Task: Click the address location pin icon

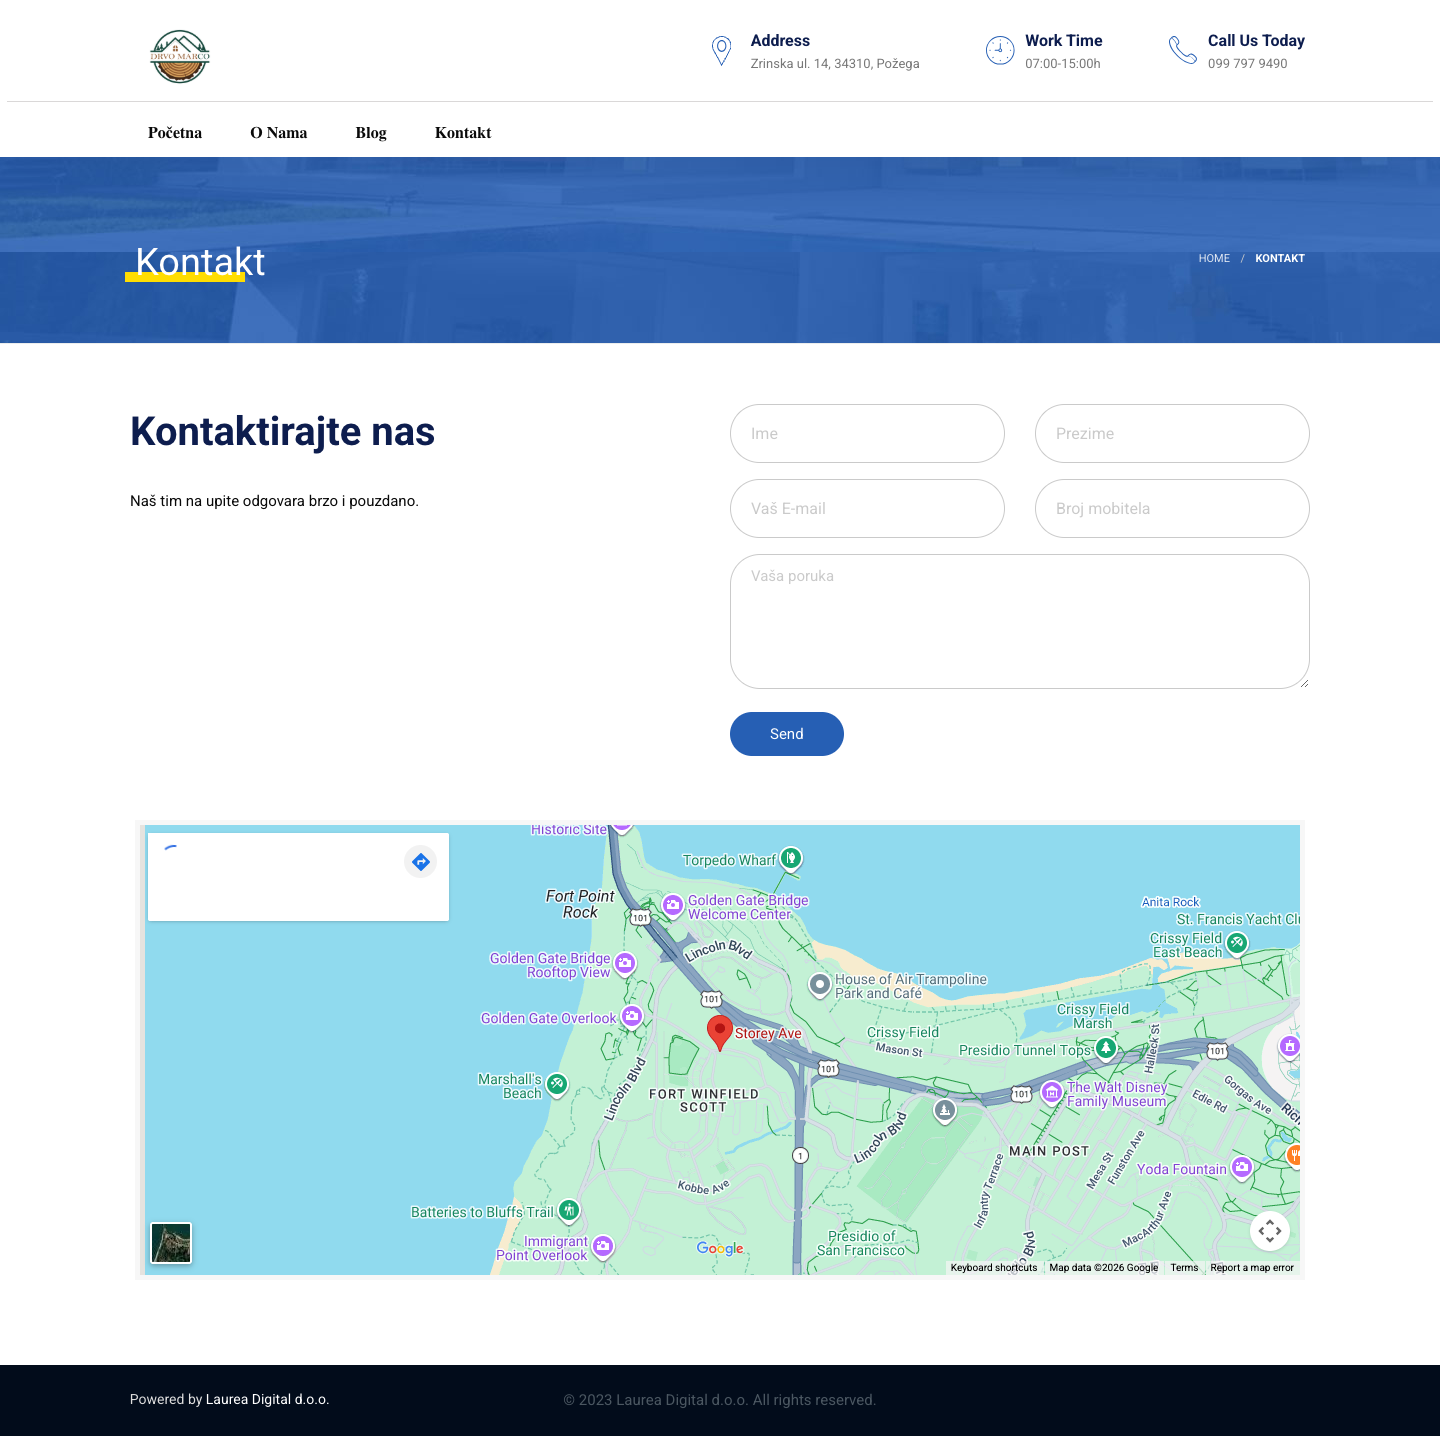Action: (721, 51)
